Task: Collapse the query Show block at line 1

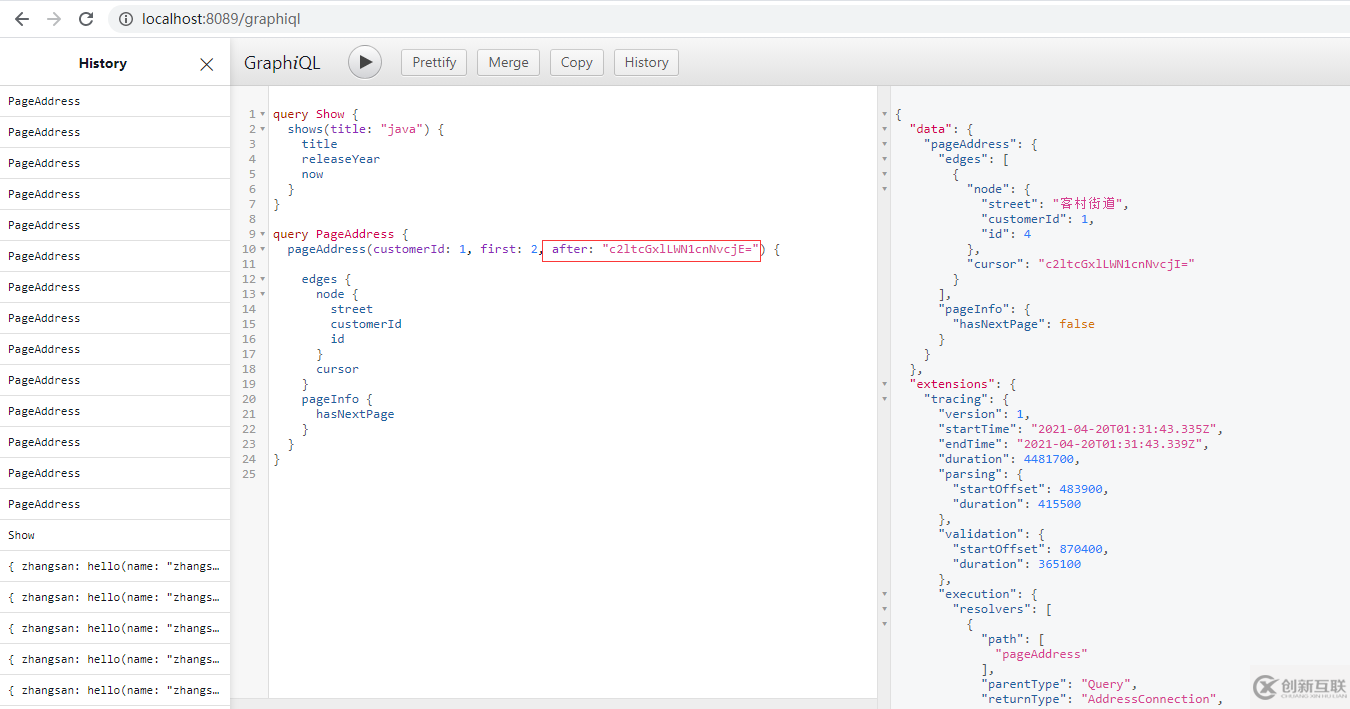Action: 263,114
